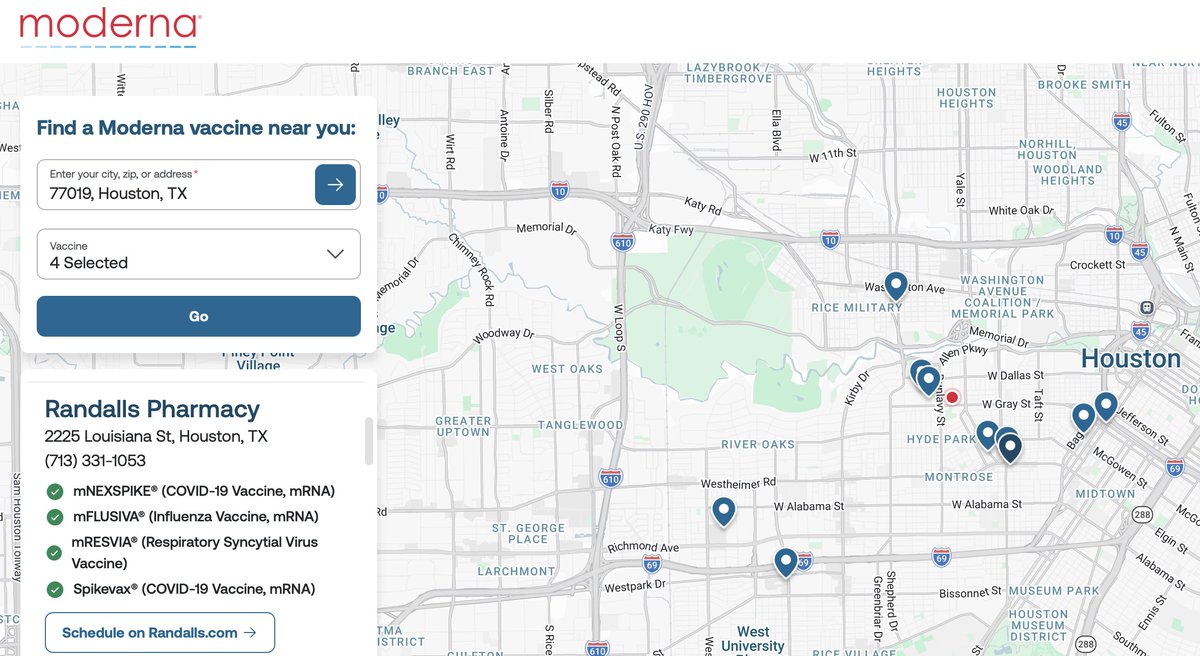Click Spikevax (COVID-19 Vaccine, mRNA) text
The image size is (1200, 656).
[x=194, y=589]
